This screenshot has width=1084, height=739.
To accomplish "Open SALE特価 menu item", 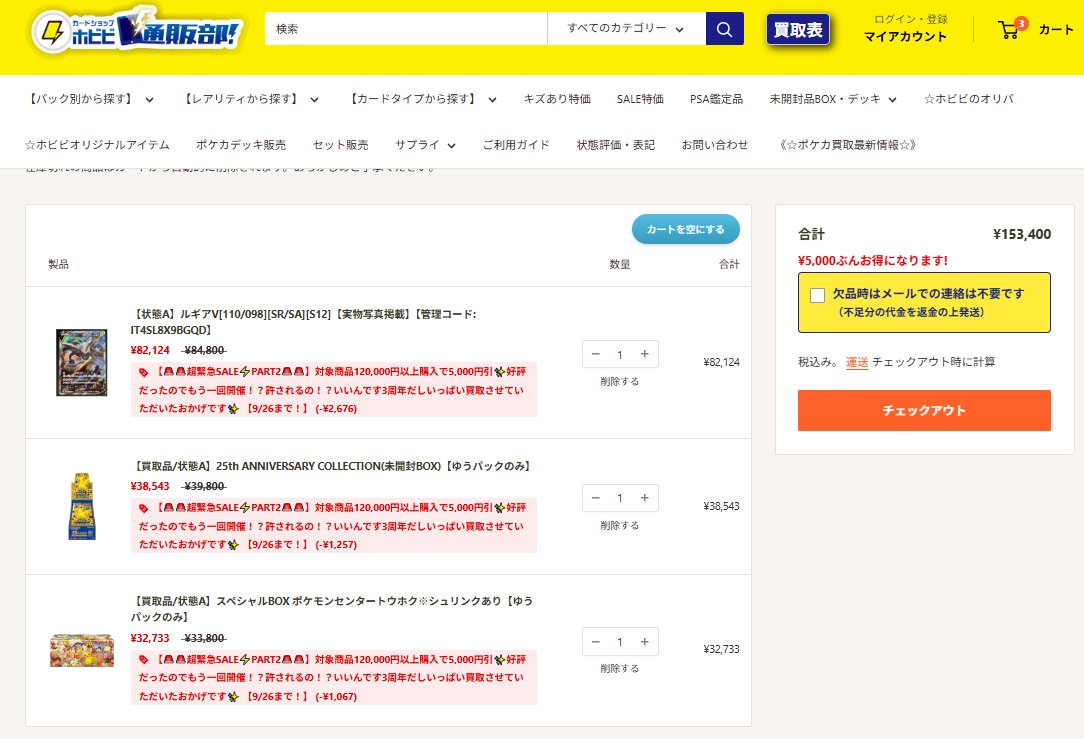I will (x=640, y=99).
